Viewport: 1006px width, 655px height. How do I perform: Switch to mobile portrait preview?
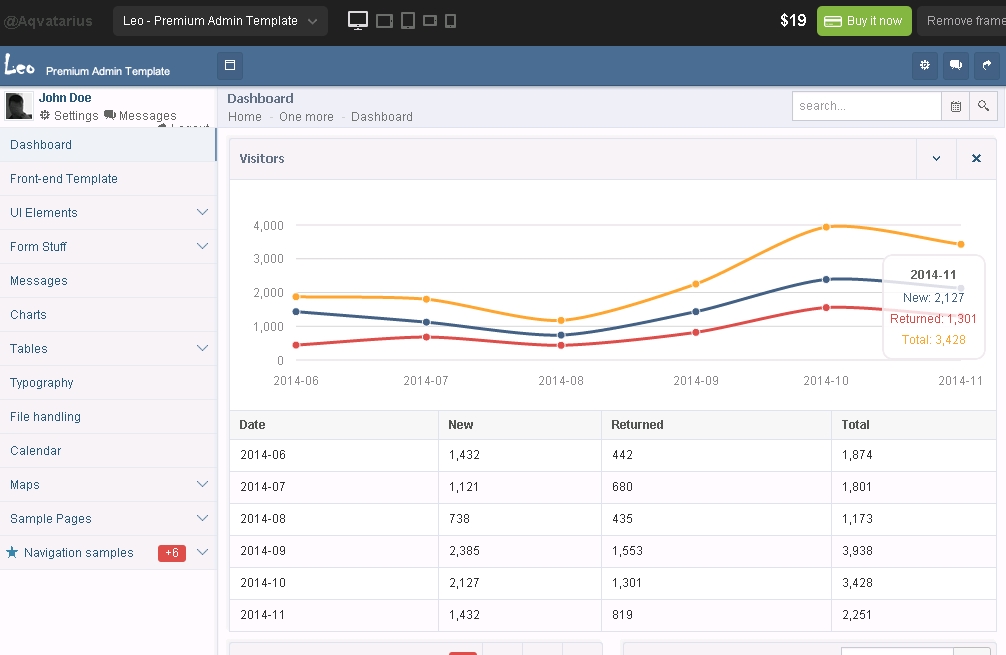click(x=450, y=21)
